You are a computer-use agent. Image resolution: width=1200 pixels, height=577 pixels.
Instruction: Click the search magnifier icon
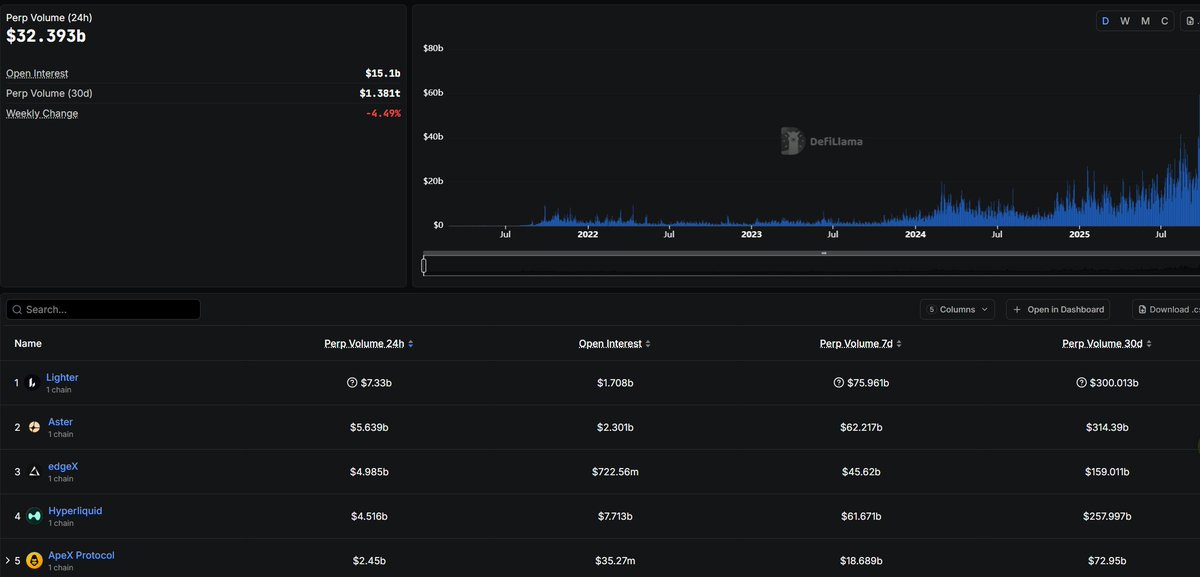pos(18,310)
